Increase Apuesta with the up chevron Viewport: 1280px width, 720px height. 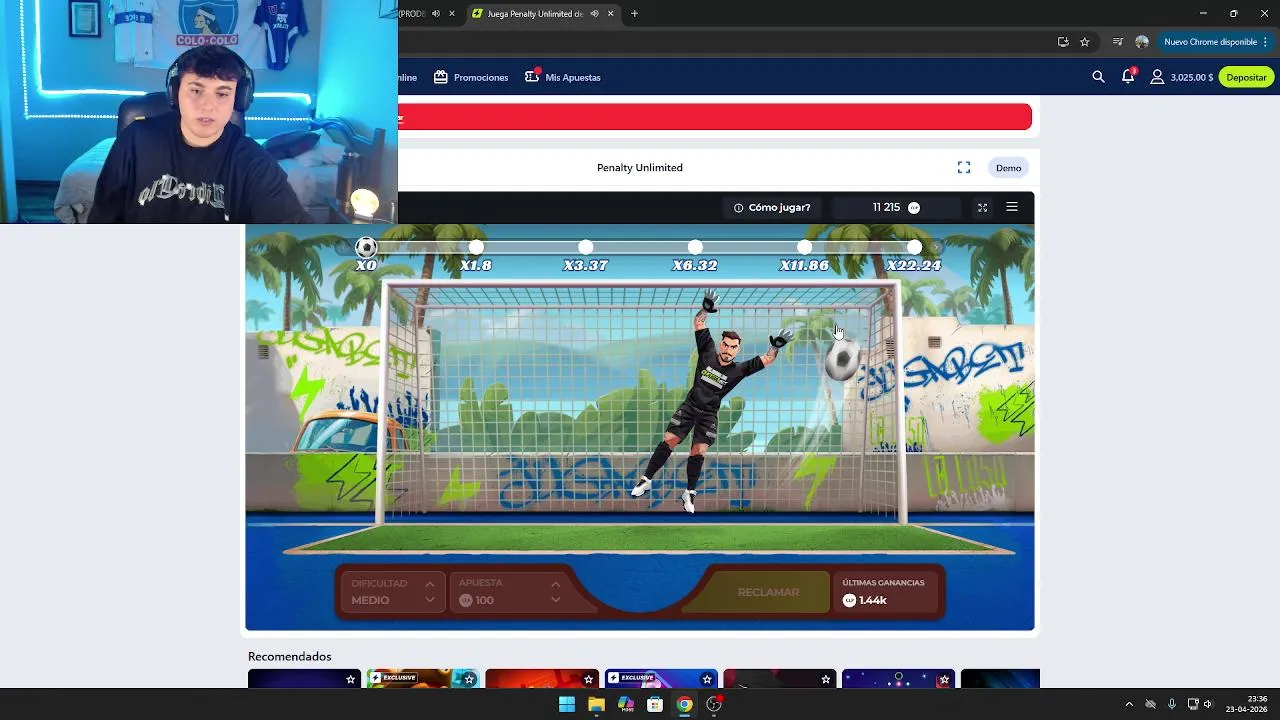555,584
